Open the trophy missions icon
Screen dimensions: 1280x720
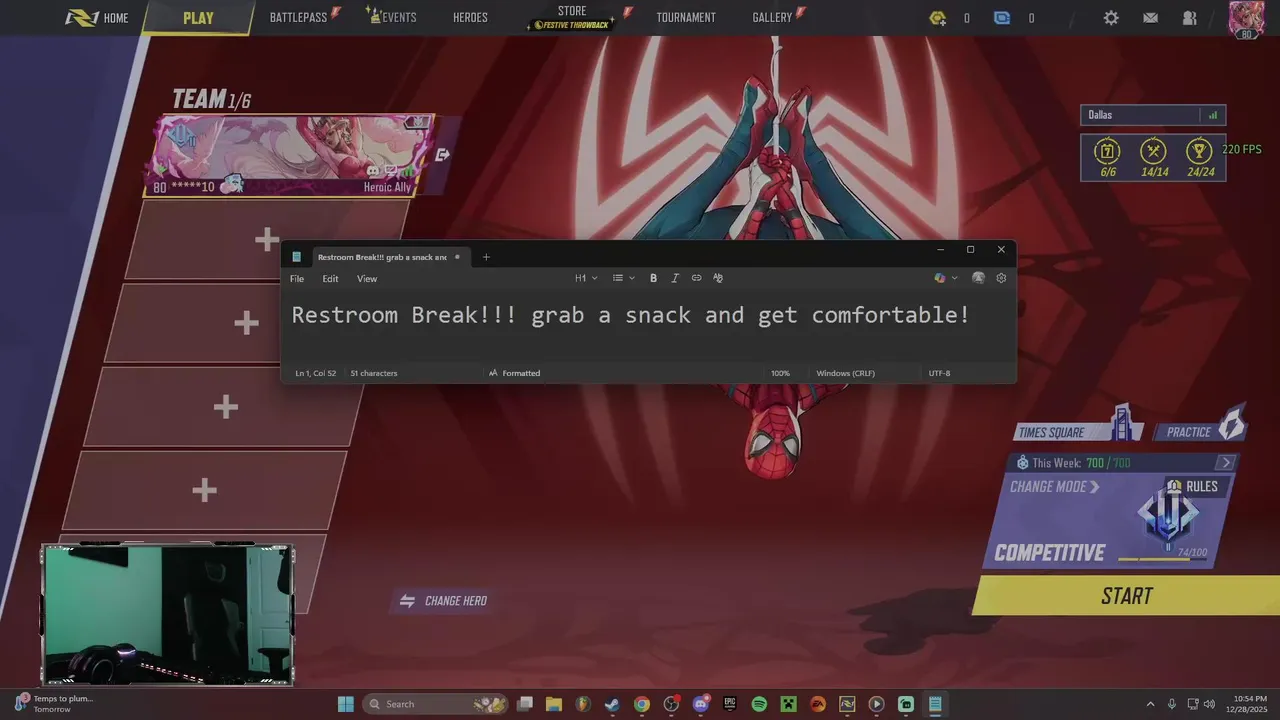click(1200, 151)
